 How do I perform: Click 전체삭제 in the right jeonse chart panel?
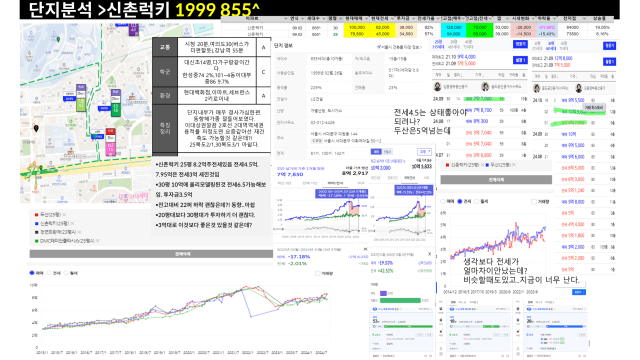tap(496, 180)
